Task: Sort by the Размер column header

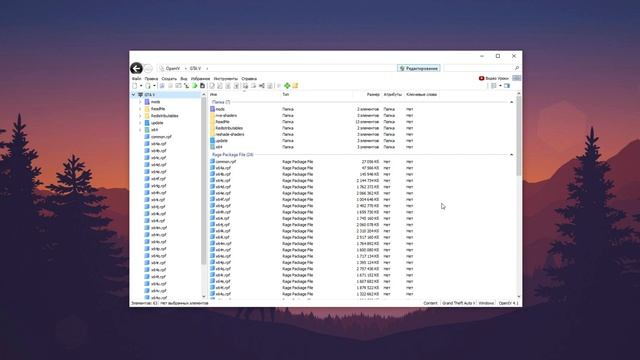Action: tap(373, 95)
